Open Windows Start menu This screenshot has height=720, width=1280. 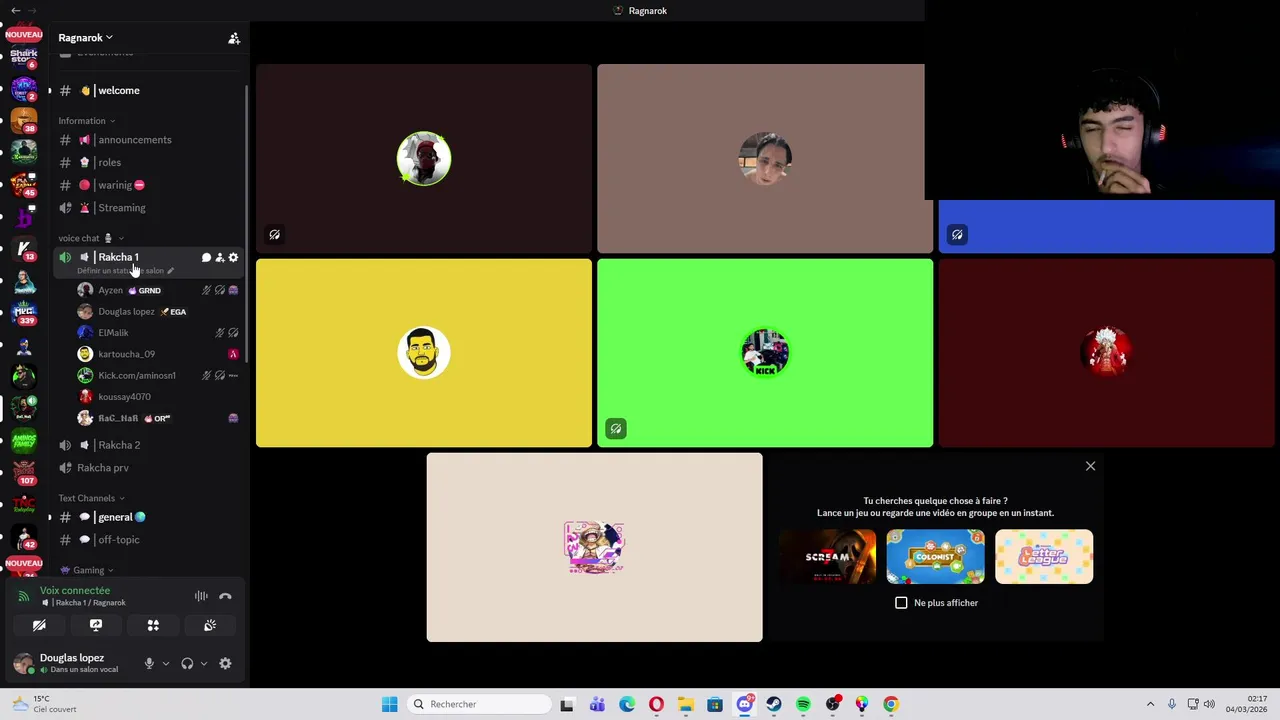point(389,704)
